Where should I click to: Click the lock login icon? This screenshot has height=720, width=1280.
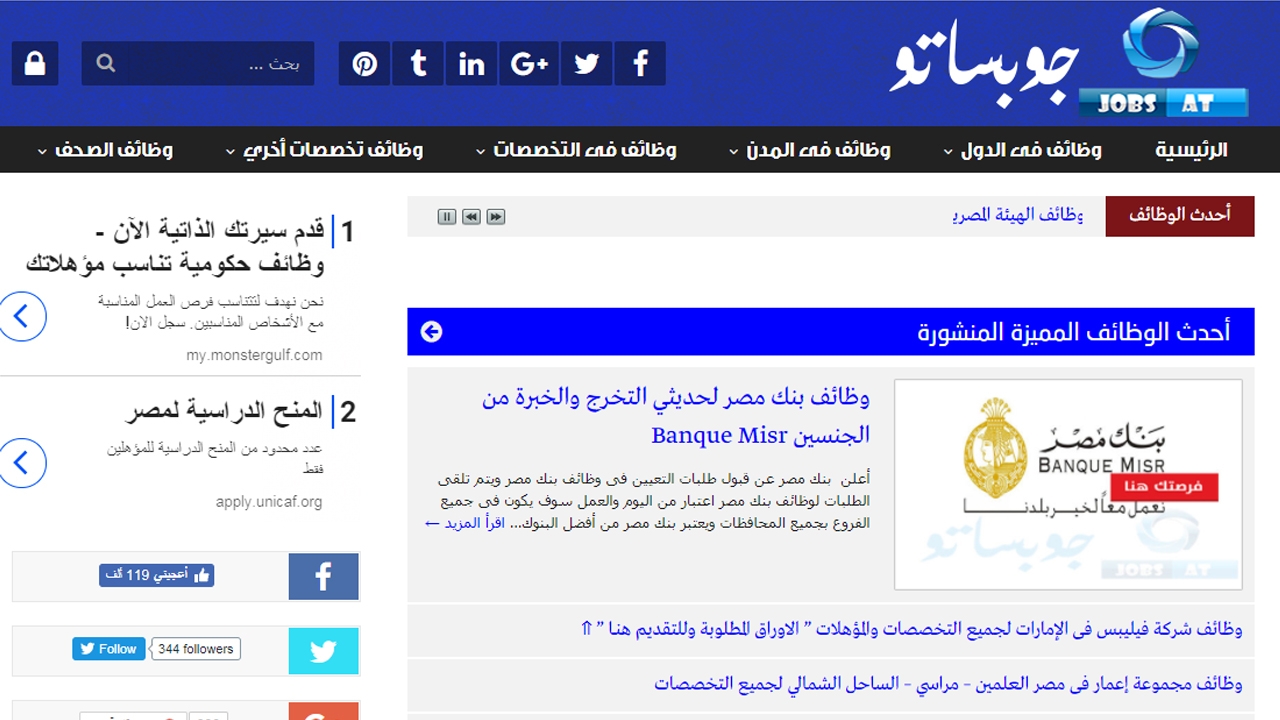point(35,64)
